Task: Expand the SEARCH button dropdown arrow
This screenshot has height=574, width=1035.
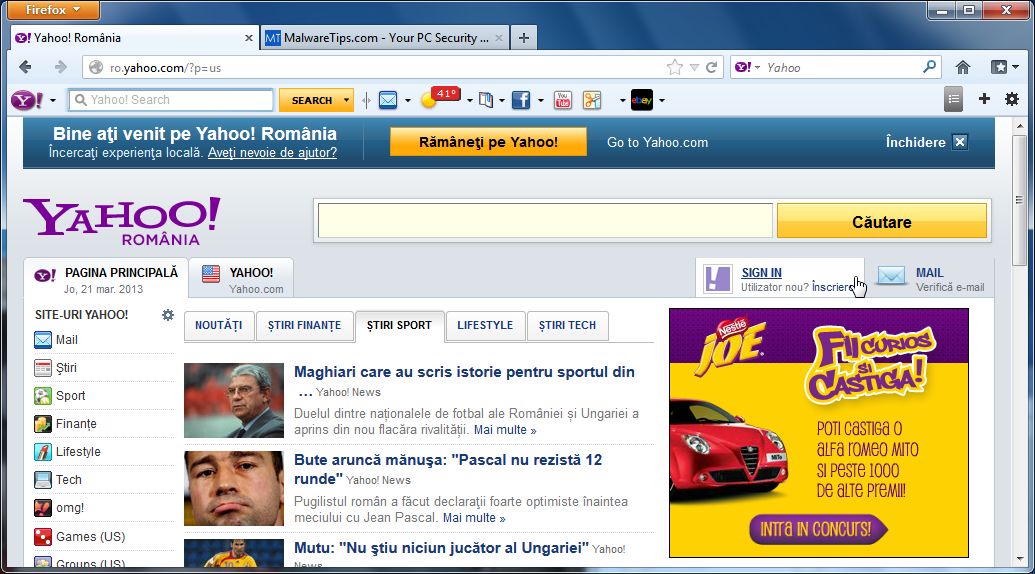Action: point(346,100)
